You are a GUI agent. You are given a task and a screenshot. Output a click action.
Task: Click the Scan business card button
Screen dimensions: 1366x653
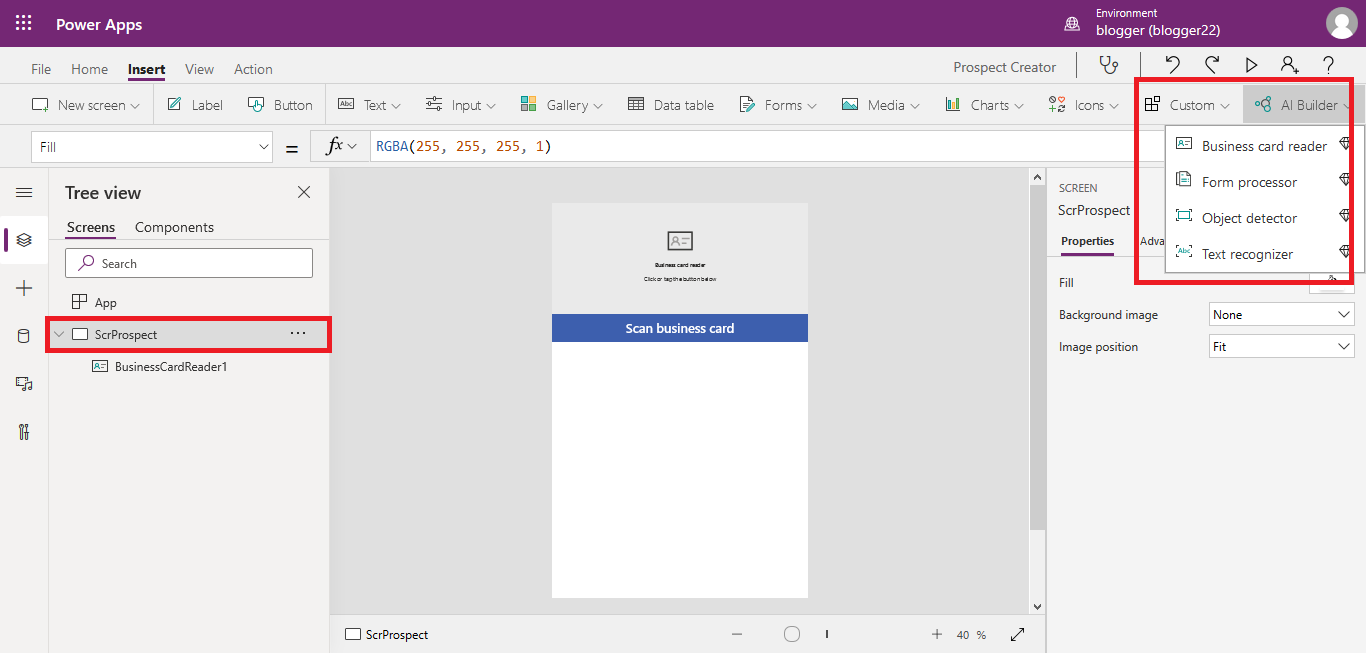pos(680,328)
